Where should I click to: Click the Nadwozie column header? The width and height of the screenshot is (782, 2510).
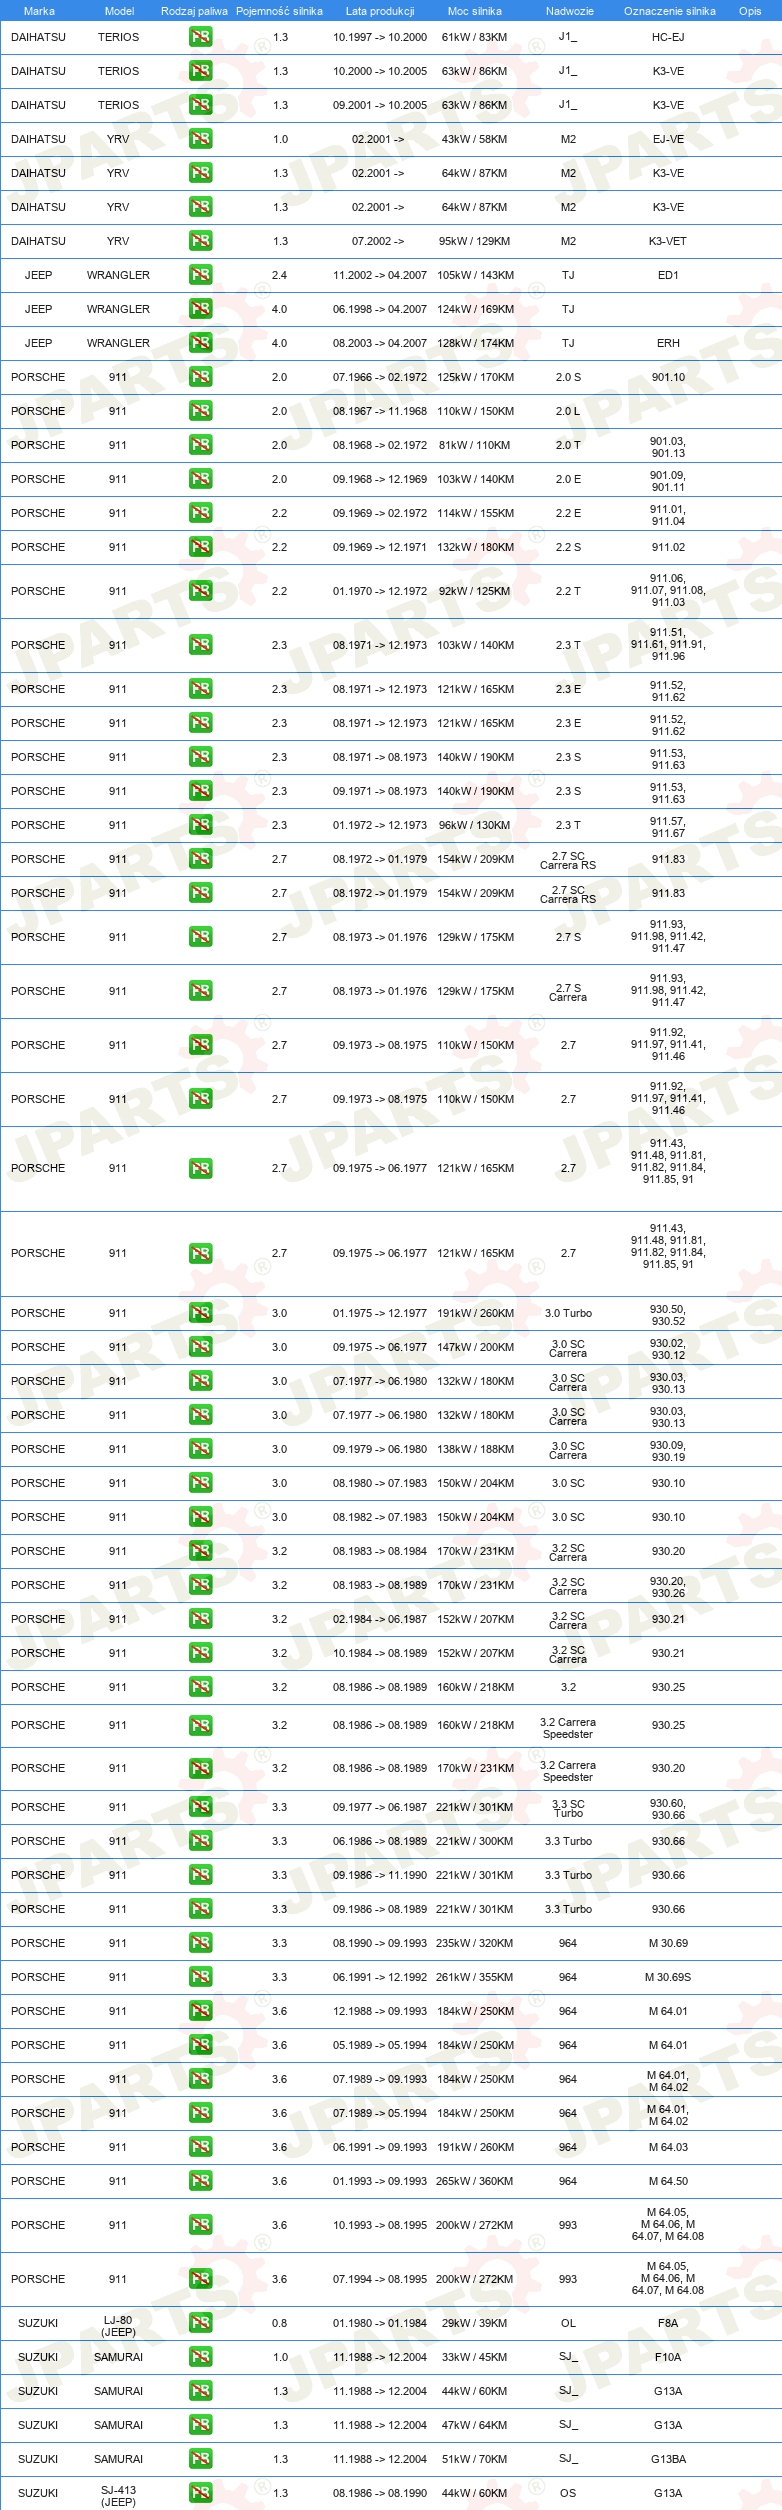[569, 11]
